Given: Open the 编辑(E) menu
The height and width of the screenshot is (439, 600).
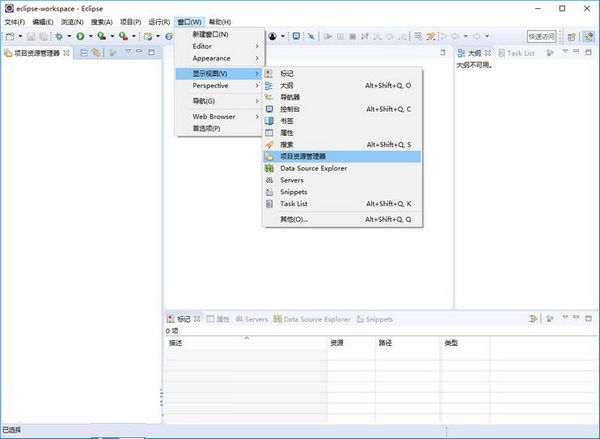Looking at the screenshot, I should pos(42,22).
